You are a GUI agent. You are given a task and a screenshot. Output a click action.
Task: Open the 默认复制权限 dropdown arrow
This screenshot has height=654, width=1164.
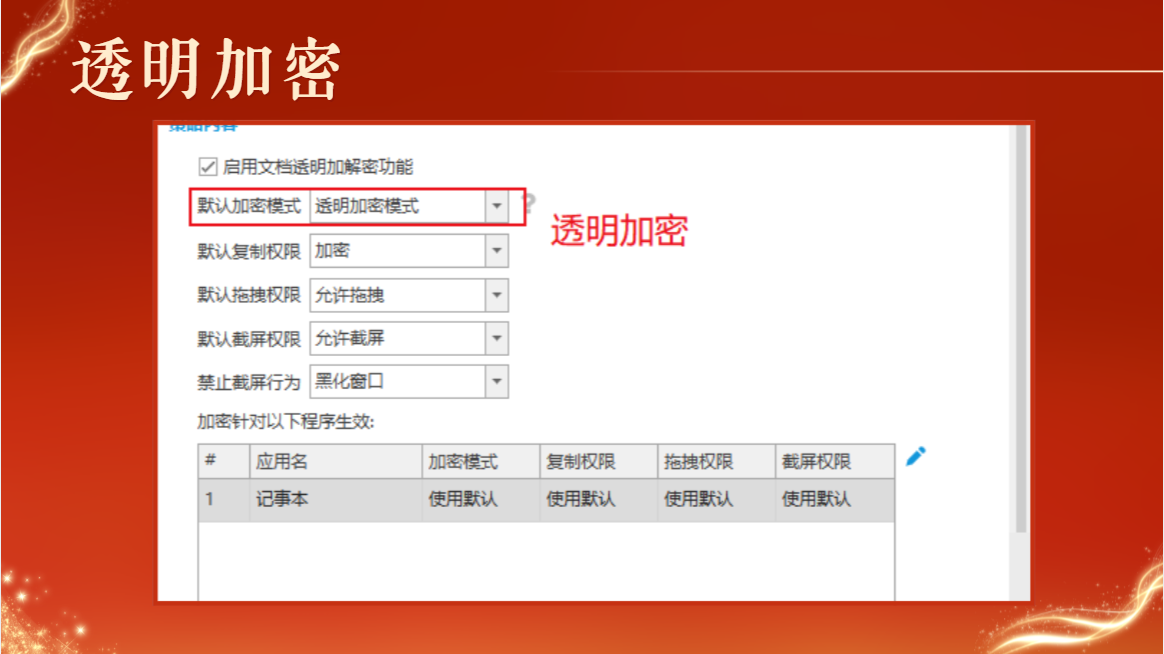point(497,251)
